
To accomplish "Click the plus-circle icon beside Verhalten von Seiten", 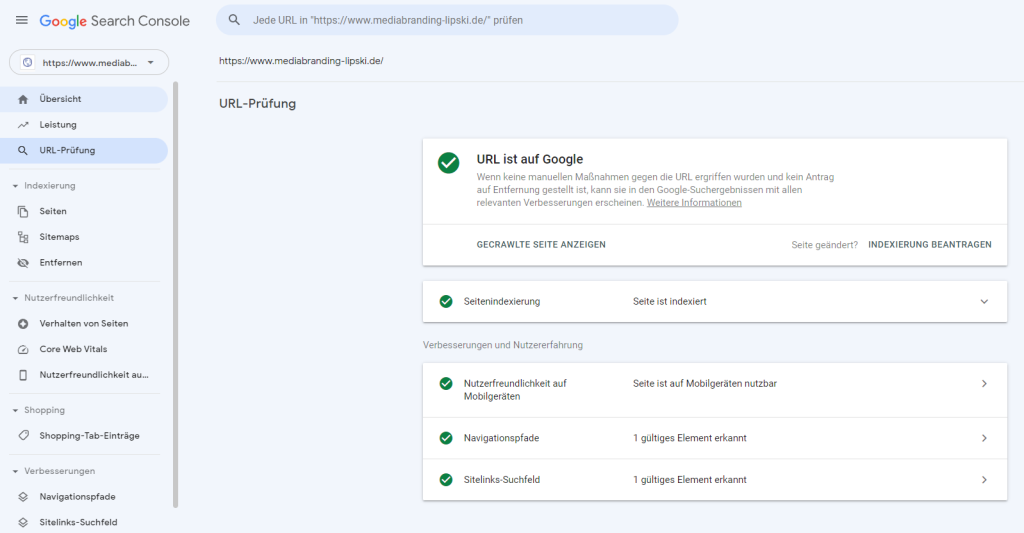I will 23,323.
